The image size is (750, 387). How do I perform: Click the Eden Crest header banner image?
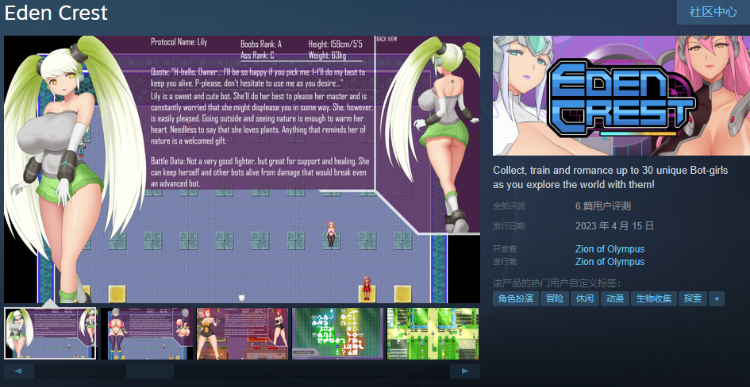(621, 96)
